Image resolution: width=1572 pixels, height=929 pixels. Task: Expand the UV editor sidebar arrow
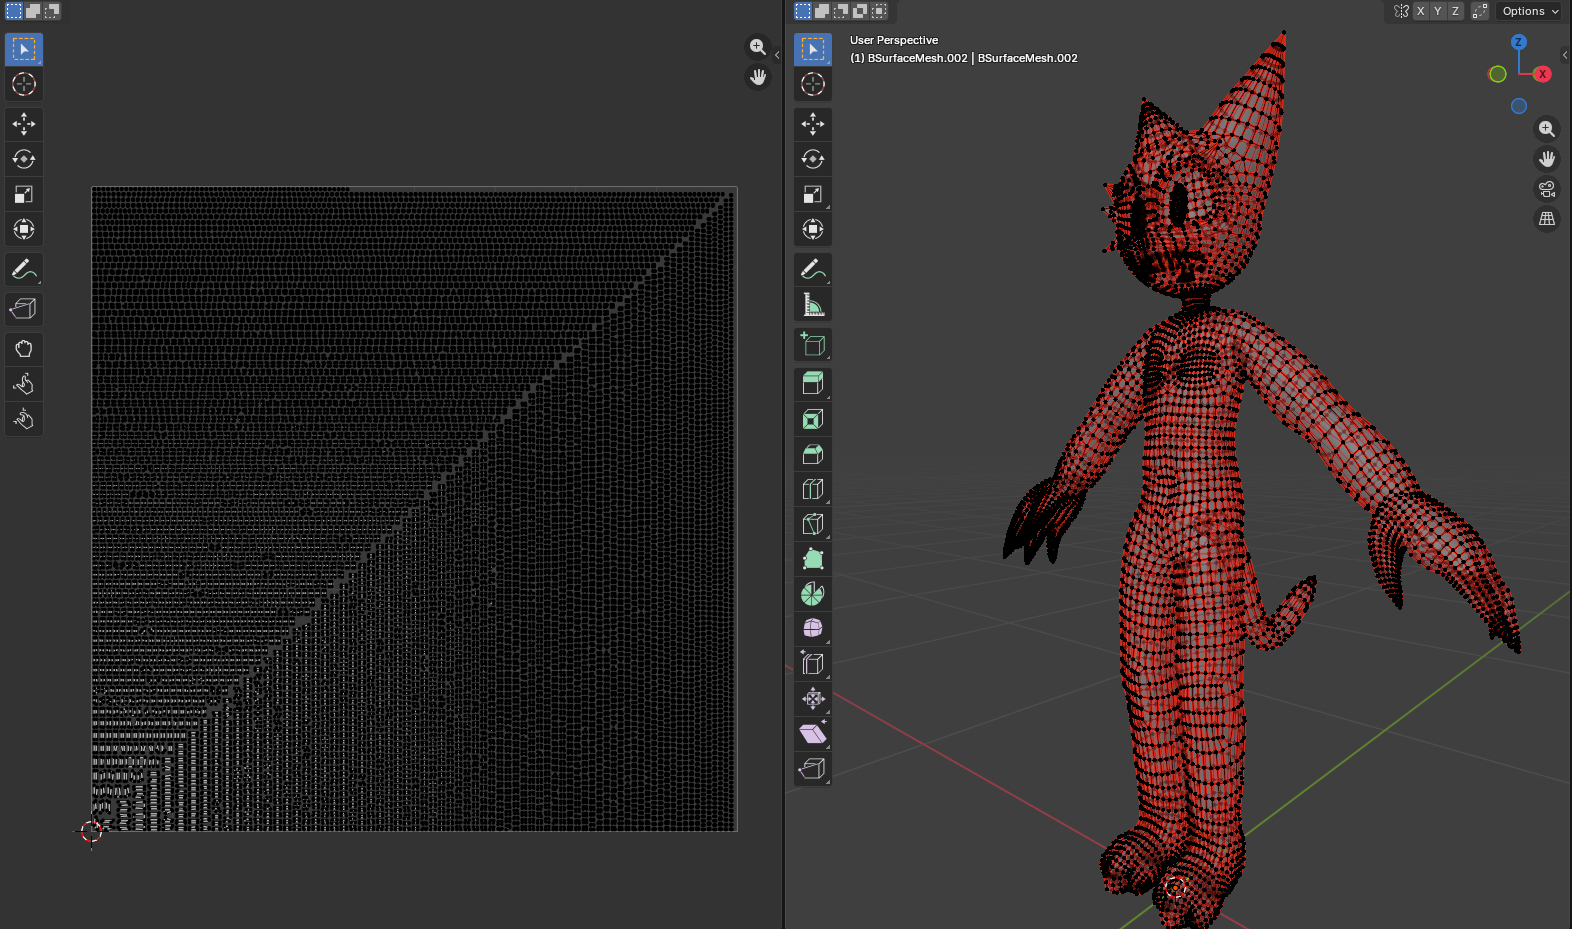777,55
